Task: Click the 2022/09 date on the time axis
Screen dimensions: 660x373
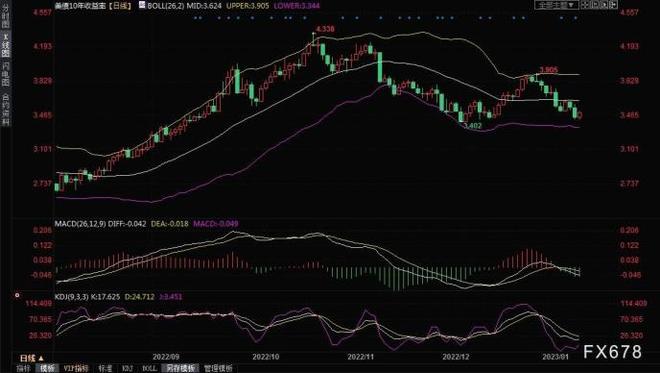Action: coord(166,357)
